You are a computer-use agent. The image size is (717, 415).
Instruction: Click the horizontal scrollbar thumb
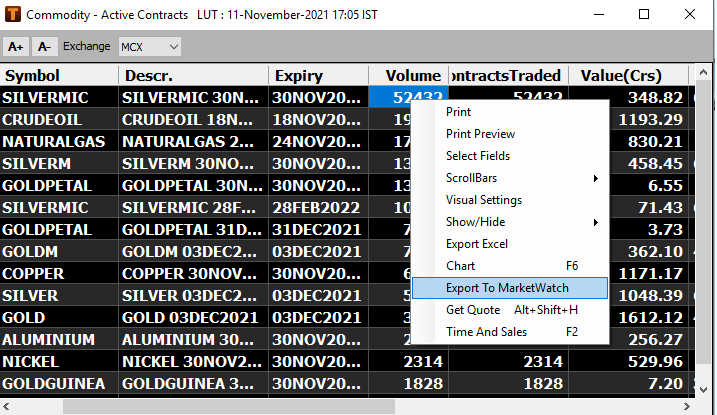pos(330,406)
